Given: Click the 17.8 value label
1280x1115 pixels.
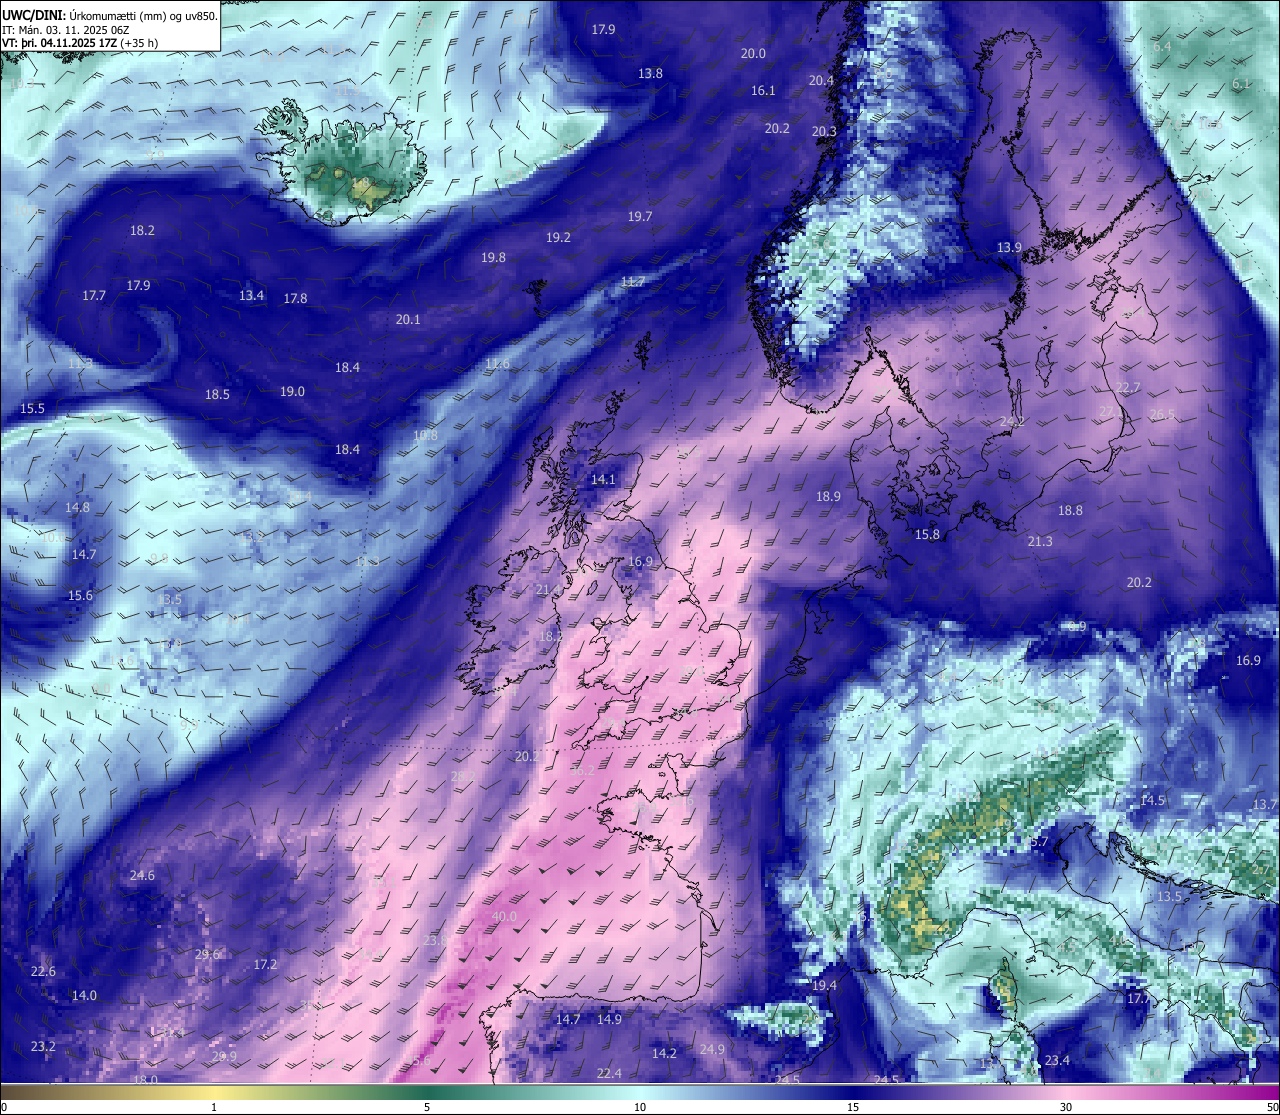Looking at the screenshot, I should click(x=295, y=299).
